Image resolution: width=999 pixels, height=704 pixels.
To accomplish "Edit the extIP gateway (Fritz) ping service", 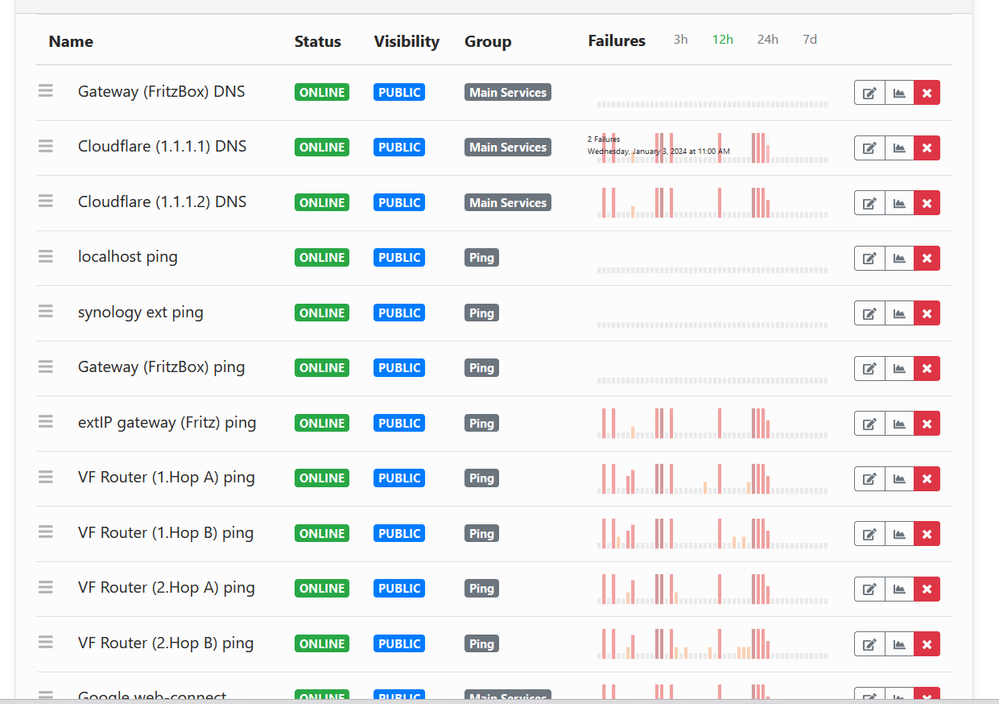I will [869, 424].
